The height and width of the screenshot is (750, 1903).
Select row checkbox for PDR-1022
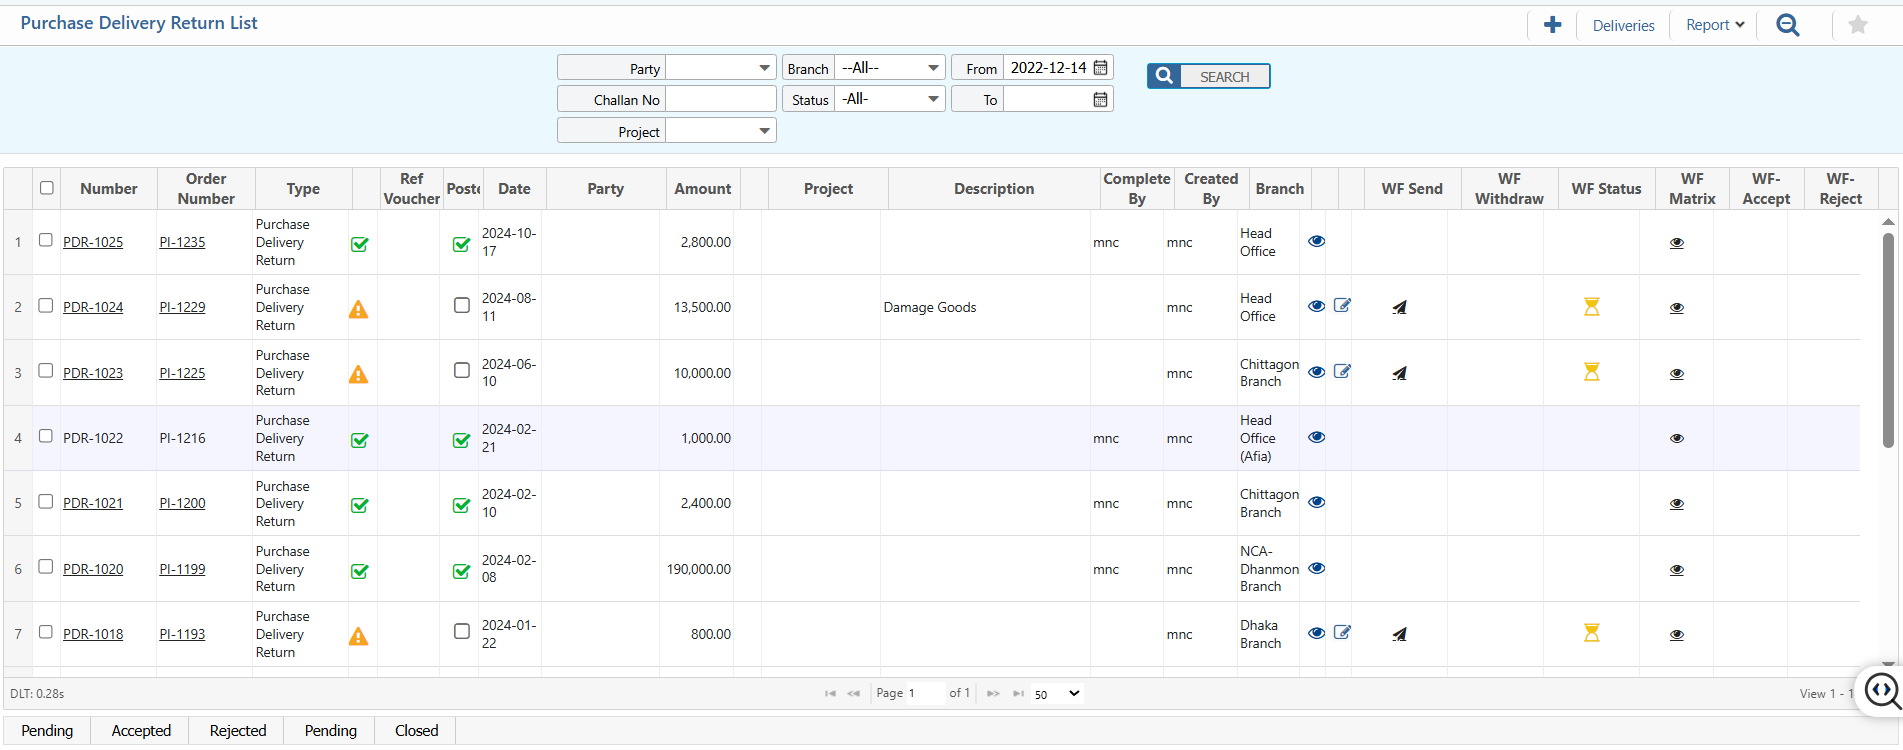pyautogui.click(x=45, y=436)
